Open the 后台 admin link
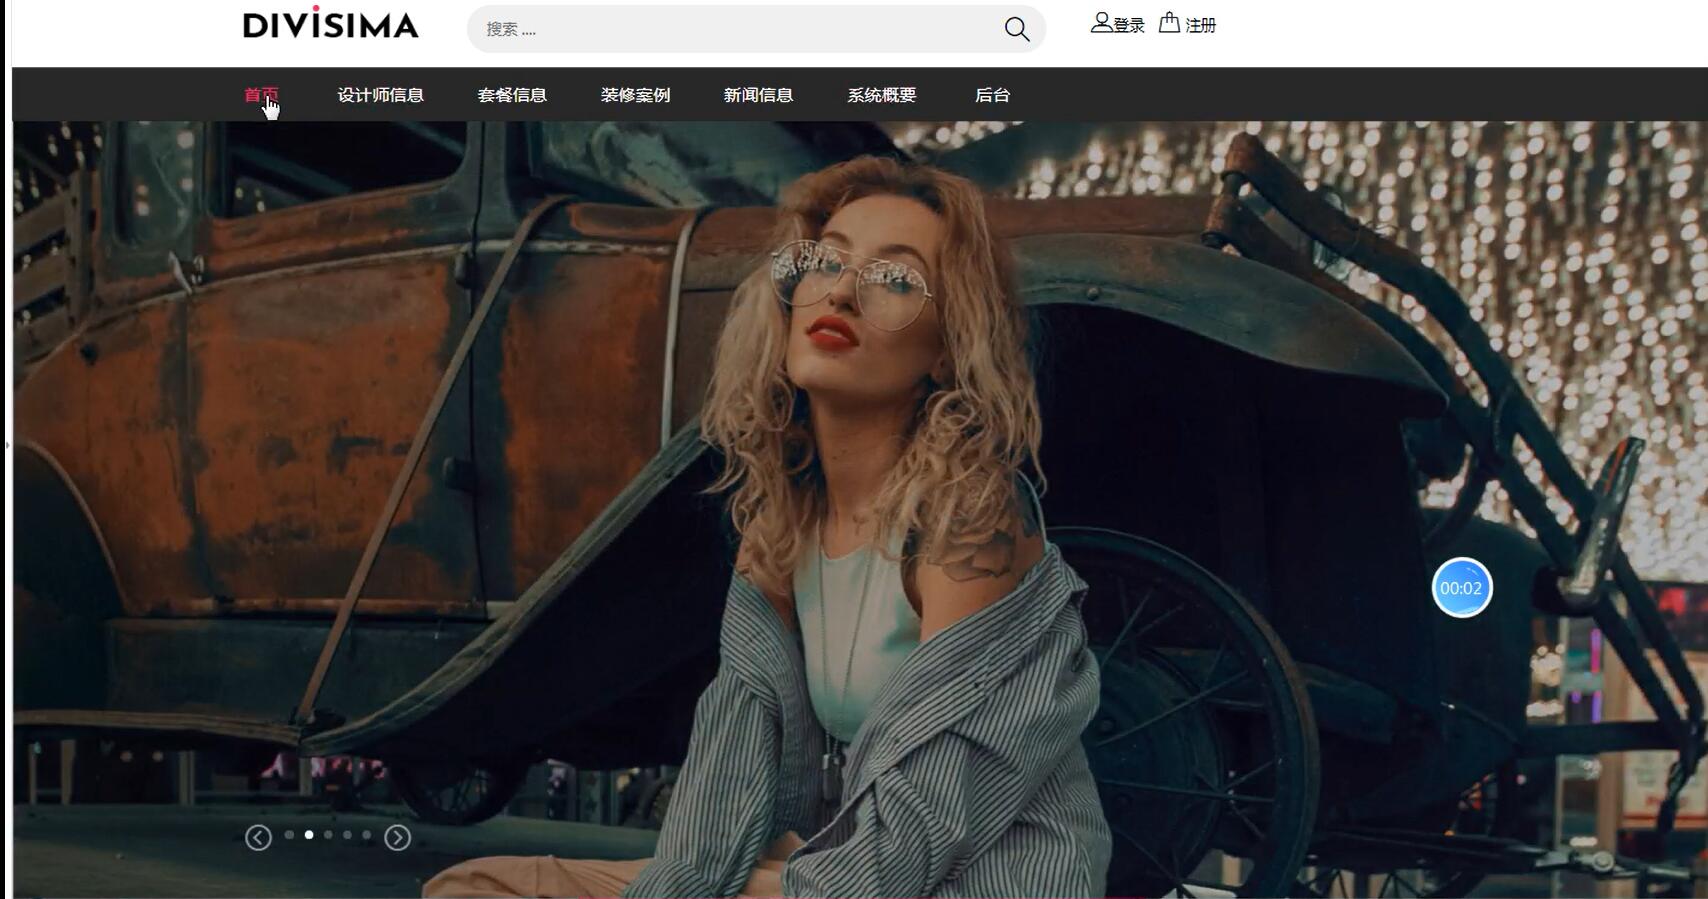 (992, 95)
